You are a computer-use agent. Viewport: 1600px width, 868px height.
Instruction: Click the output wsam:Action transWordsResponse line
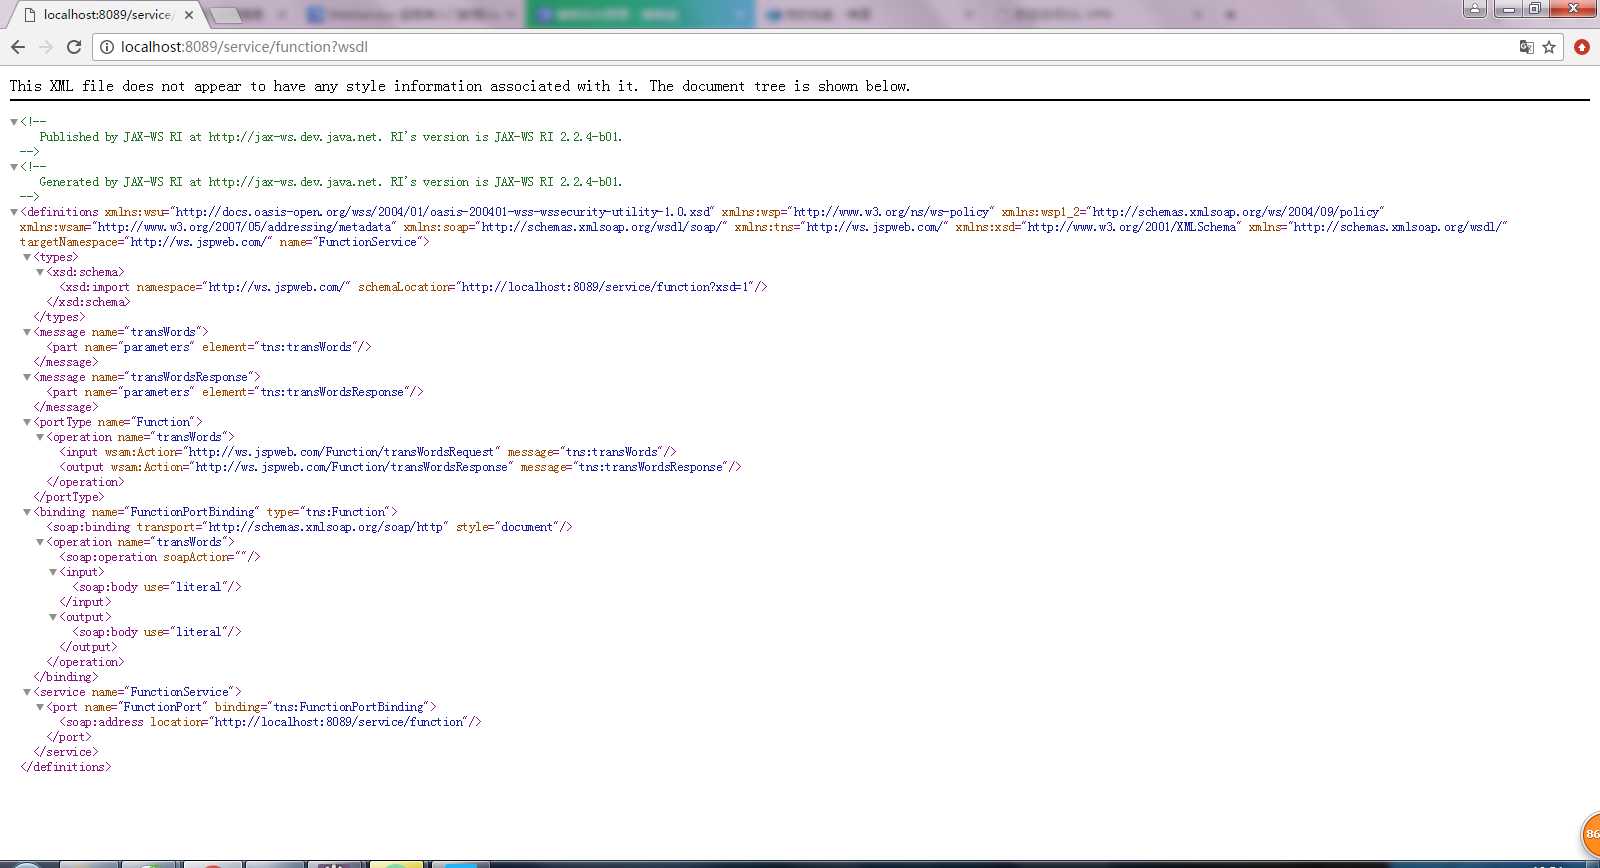[x=400, y=467]
